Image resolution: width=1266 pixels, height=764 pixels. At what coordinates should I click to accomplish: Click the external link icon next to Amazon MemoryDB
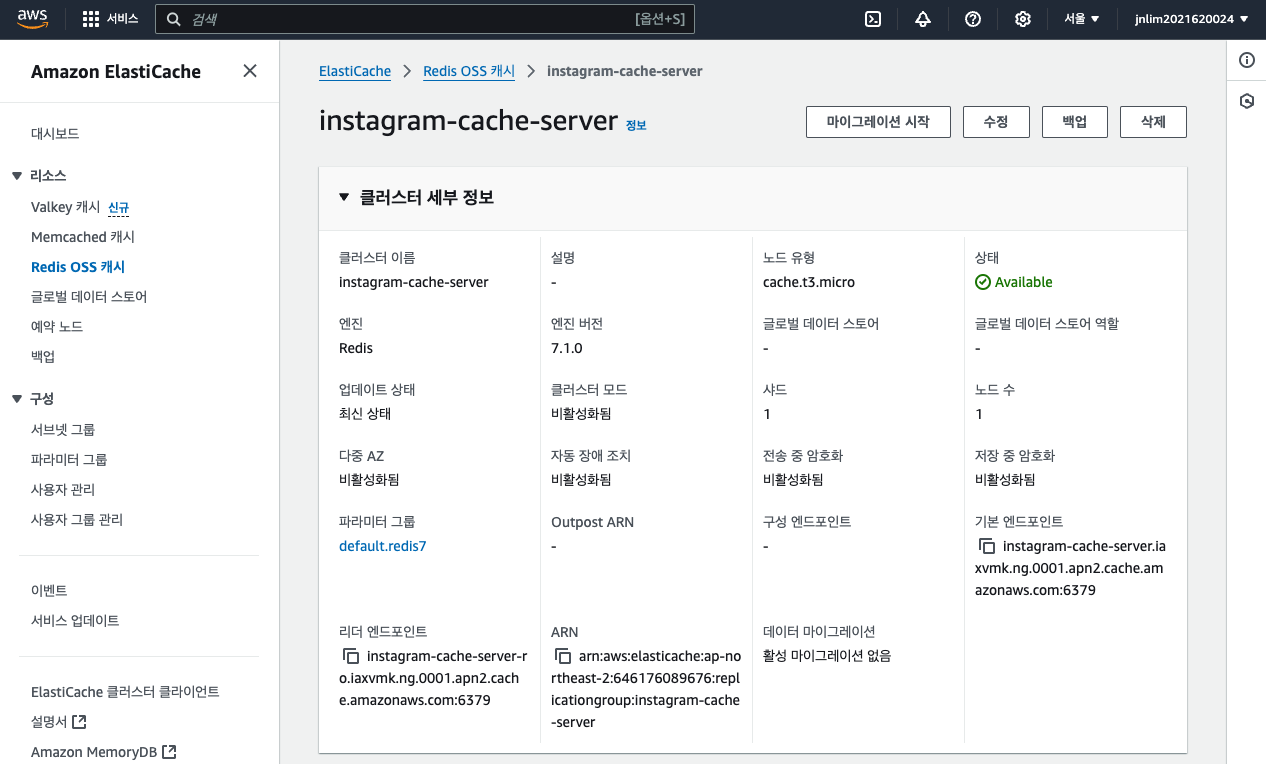tap(170, 751)
